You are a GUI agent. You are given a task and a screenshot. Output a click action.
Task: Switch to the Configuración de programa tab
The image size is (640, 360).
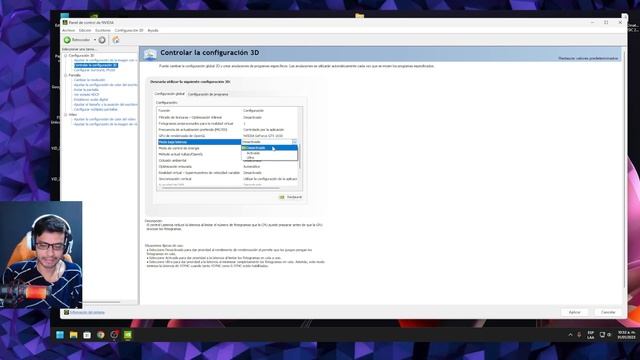click(x=208, y=94)
